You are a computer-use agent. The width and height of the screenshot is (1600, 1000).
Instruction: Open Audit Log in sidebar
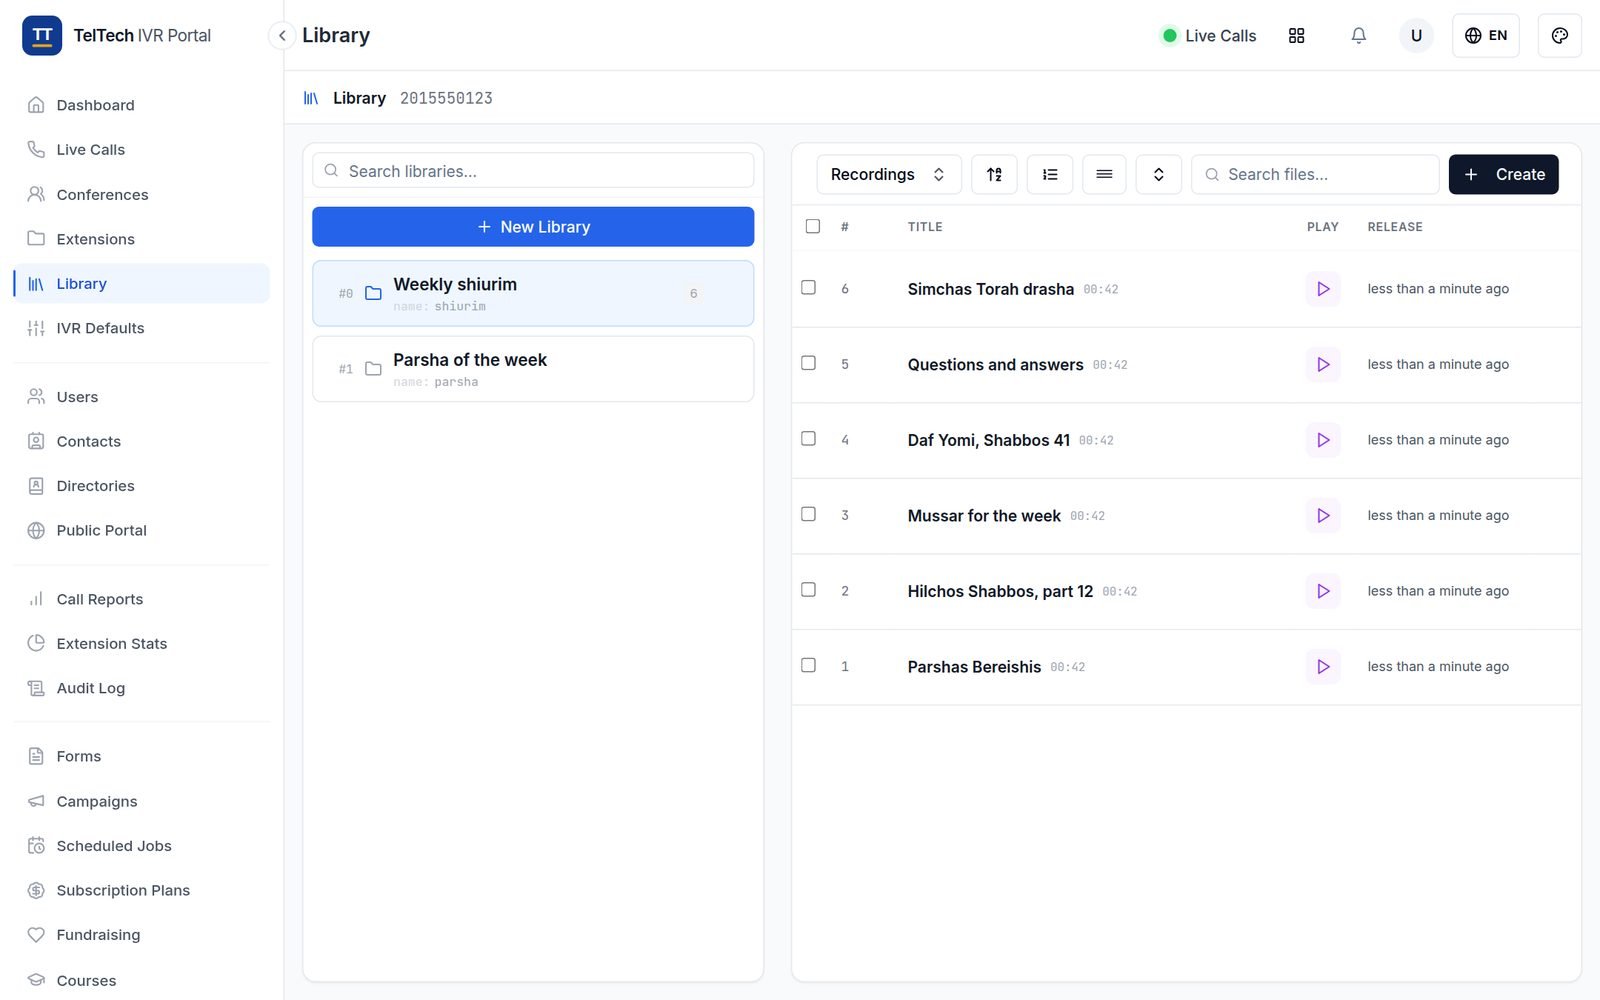141,688
